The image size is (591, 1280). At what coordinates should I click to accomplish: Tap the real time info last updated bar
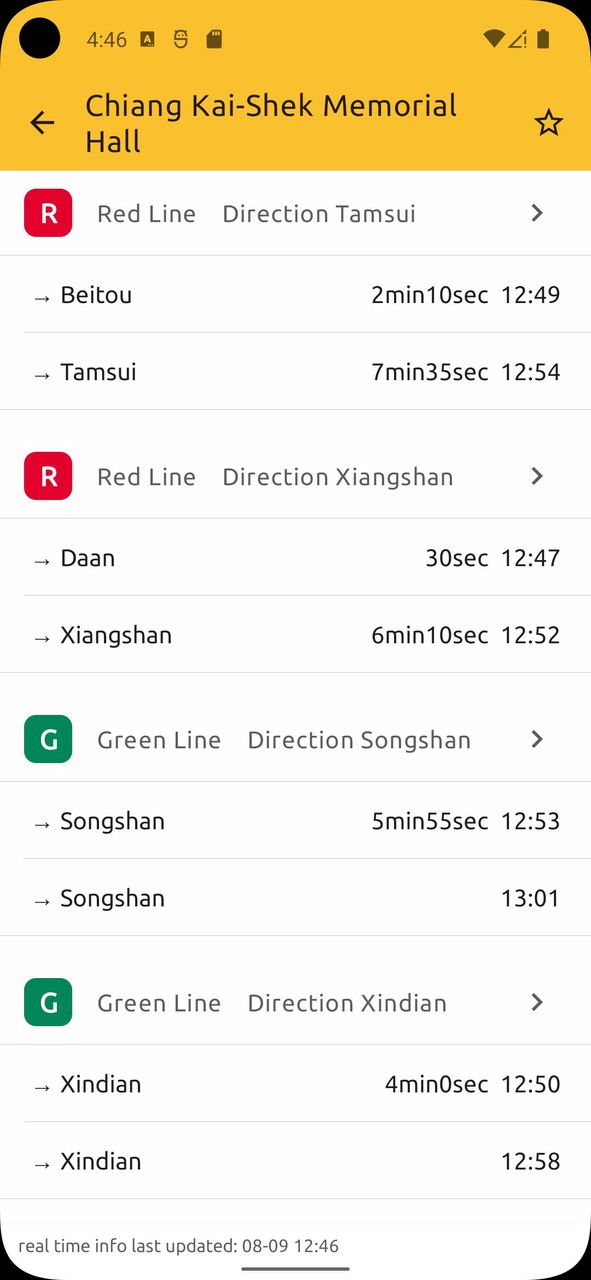coord(295,1246)
